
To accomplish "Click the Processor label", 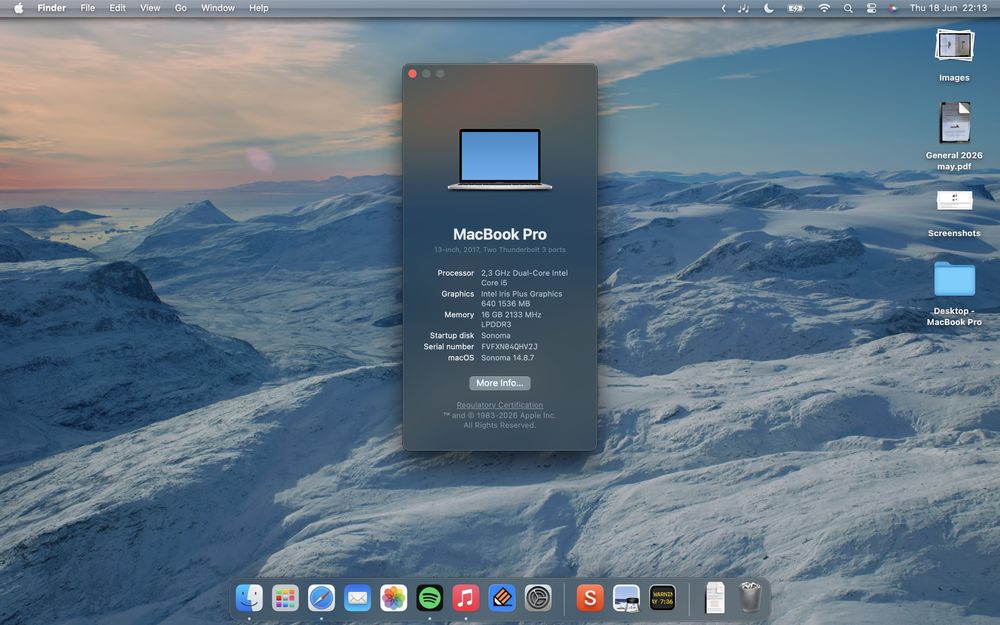I will [455, 273].
